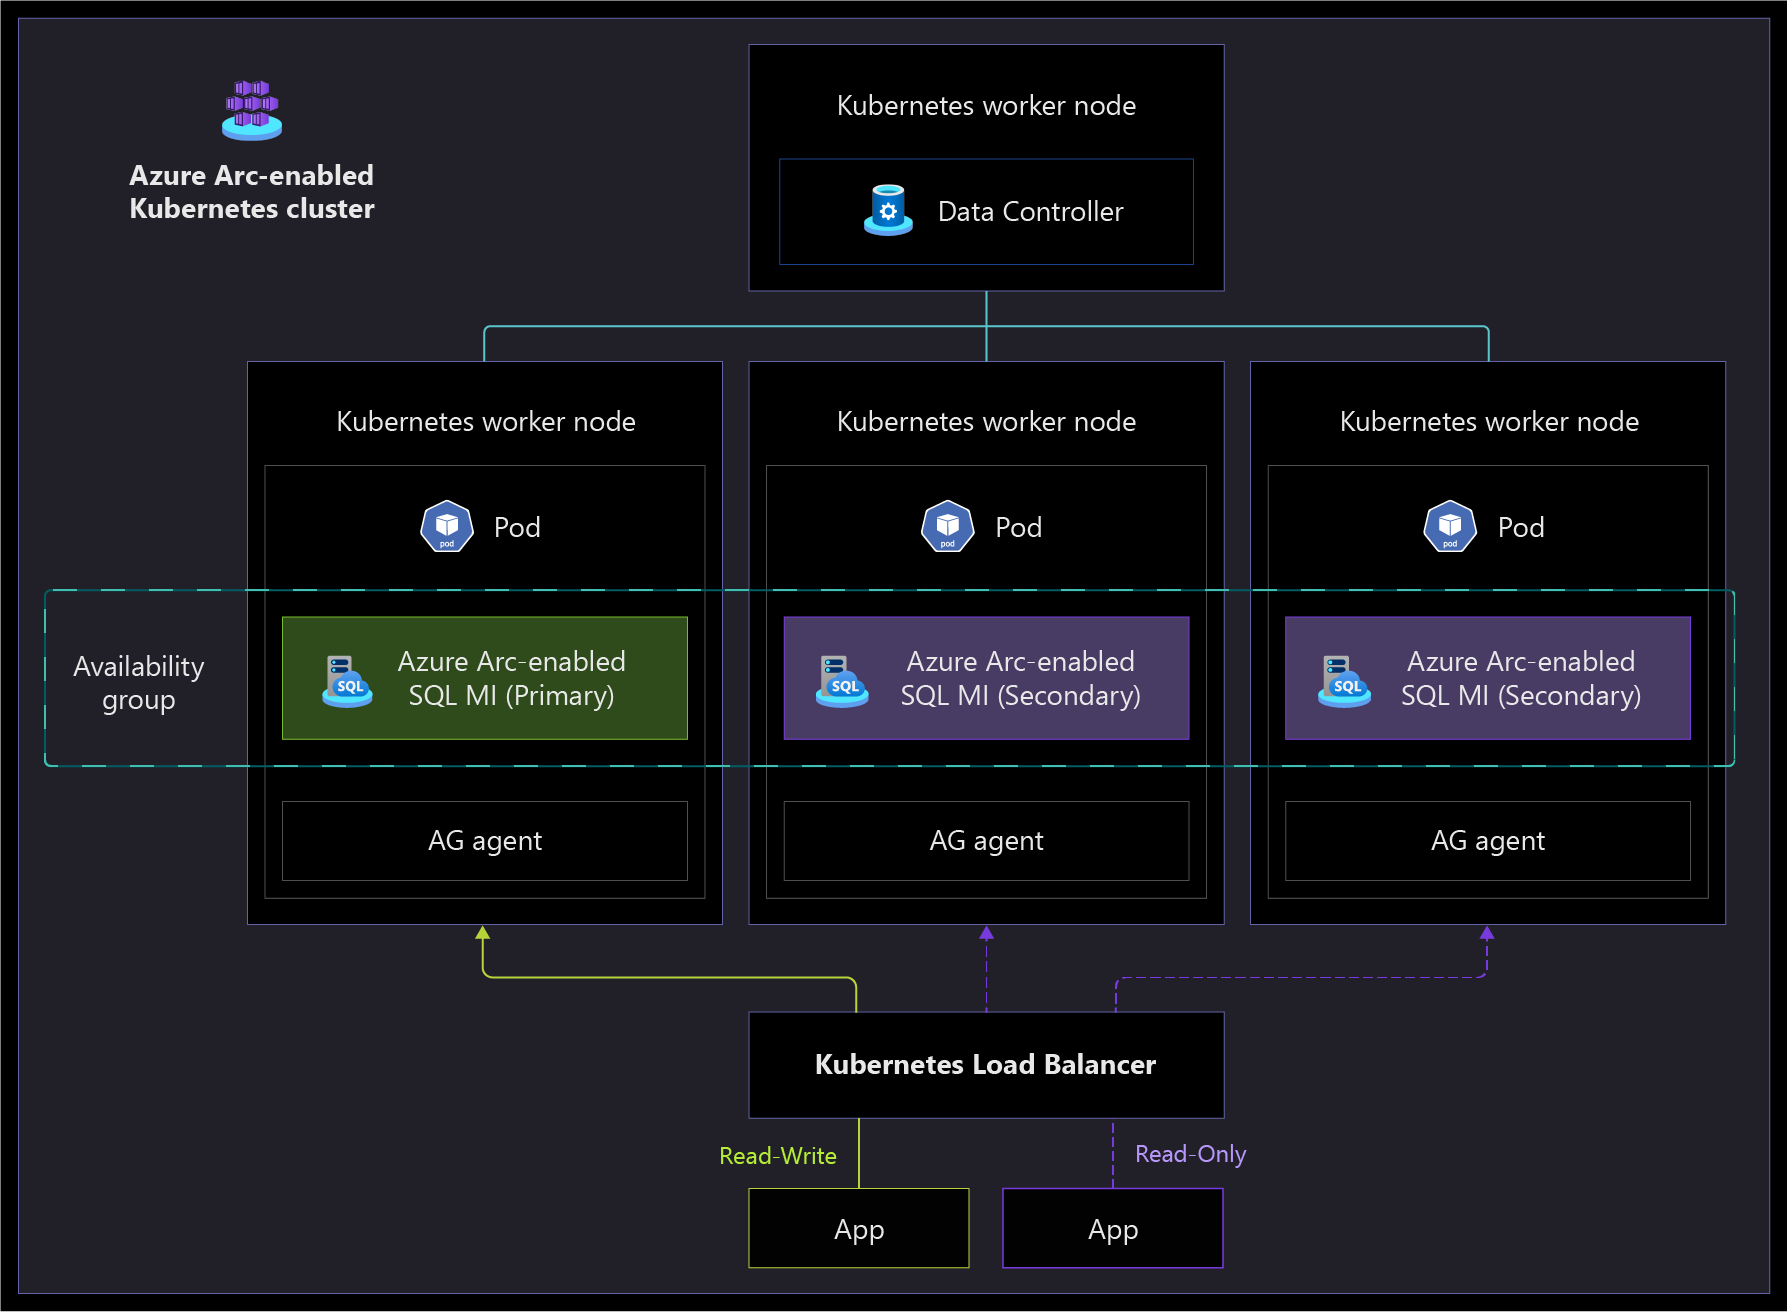The image size is (1787, 1312).
Task: Click the Data Controller text label
Action: (1031, 212)
